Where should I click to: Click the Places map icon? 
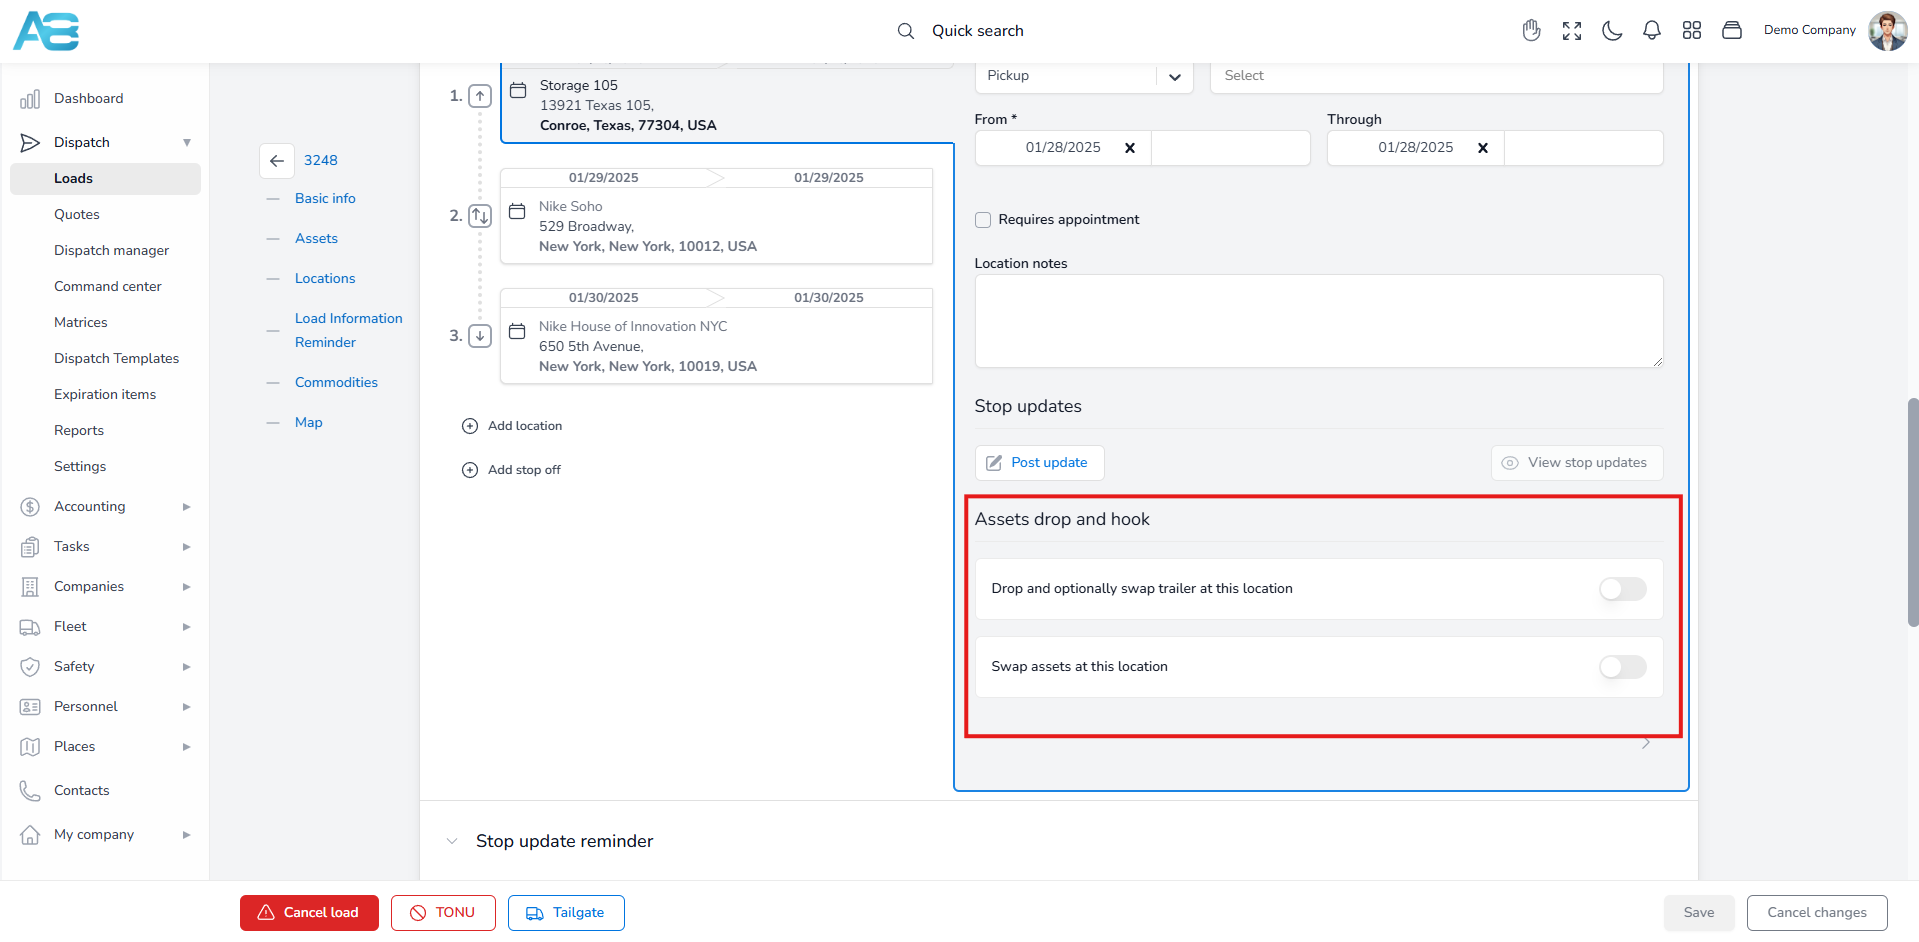[x=30, y=747]
